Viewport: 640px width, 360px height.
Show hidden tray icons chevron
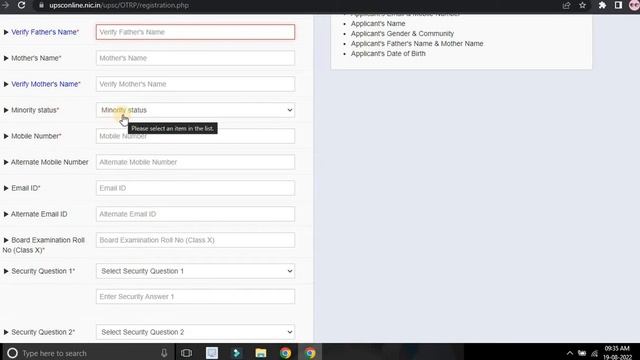(x=570, y=353)
